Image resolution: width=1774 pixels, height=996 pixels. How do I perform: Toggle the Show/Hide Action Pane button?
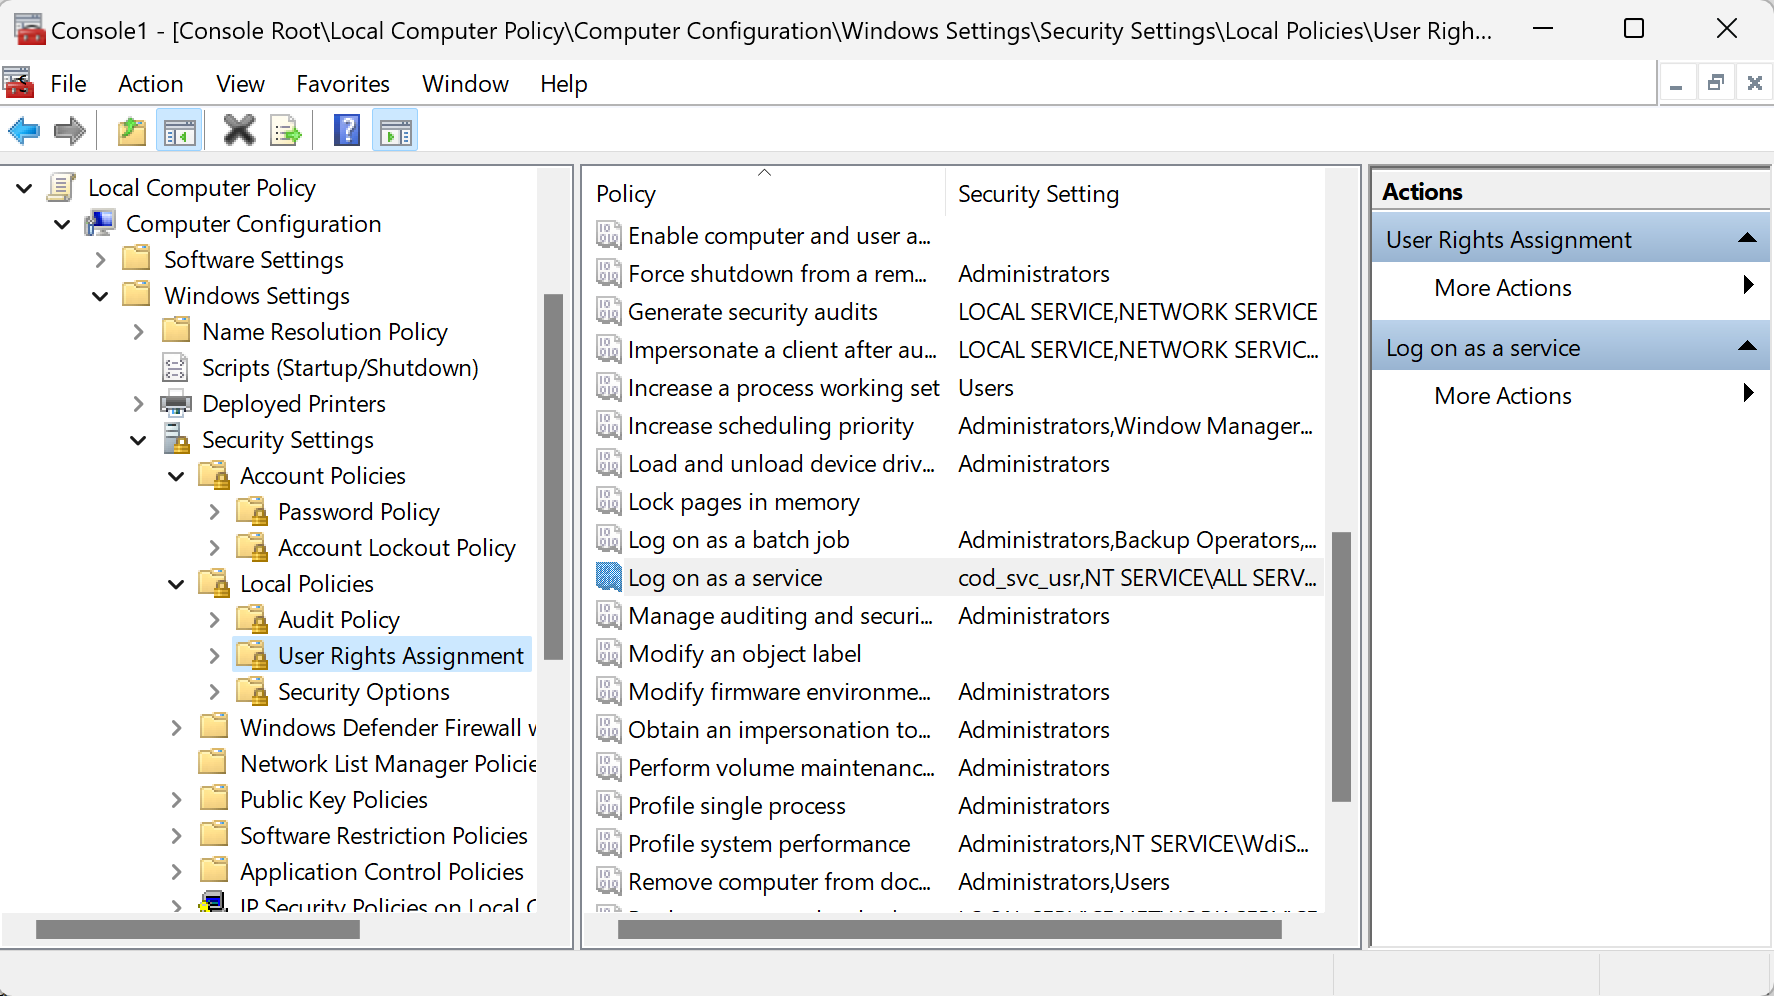395,131
